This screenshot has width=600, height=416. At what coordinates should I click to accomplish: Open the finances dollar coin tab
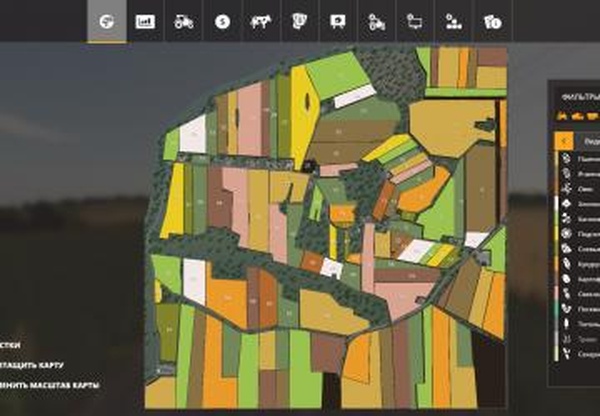tap(222, 21)
